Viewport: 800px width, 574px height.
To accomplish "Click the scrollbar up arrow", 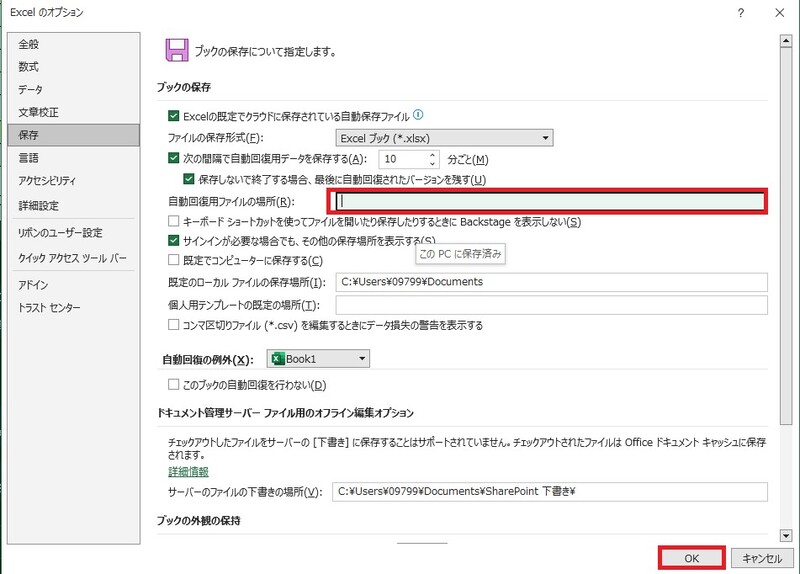I will tap(786, 41).
